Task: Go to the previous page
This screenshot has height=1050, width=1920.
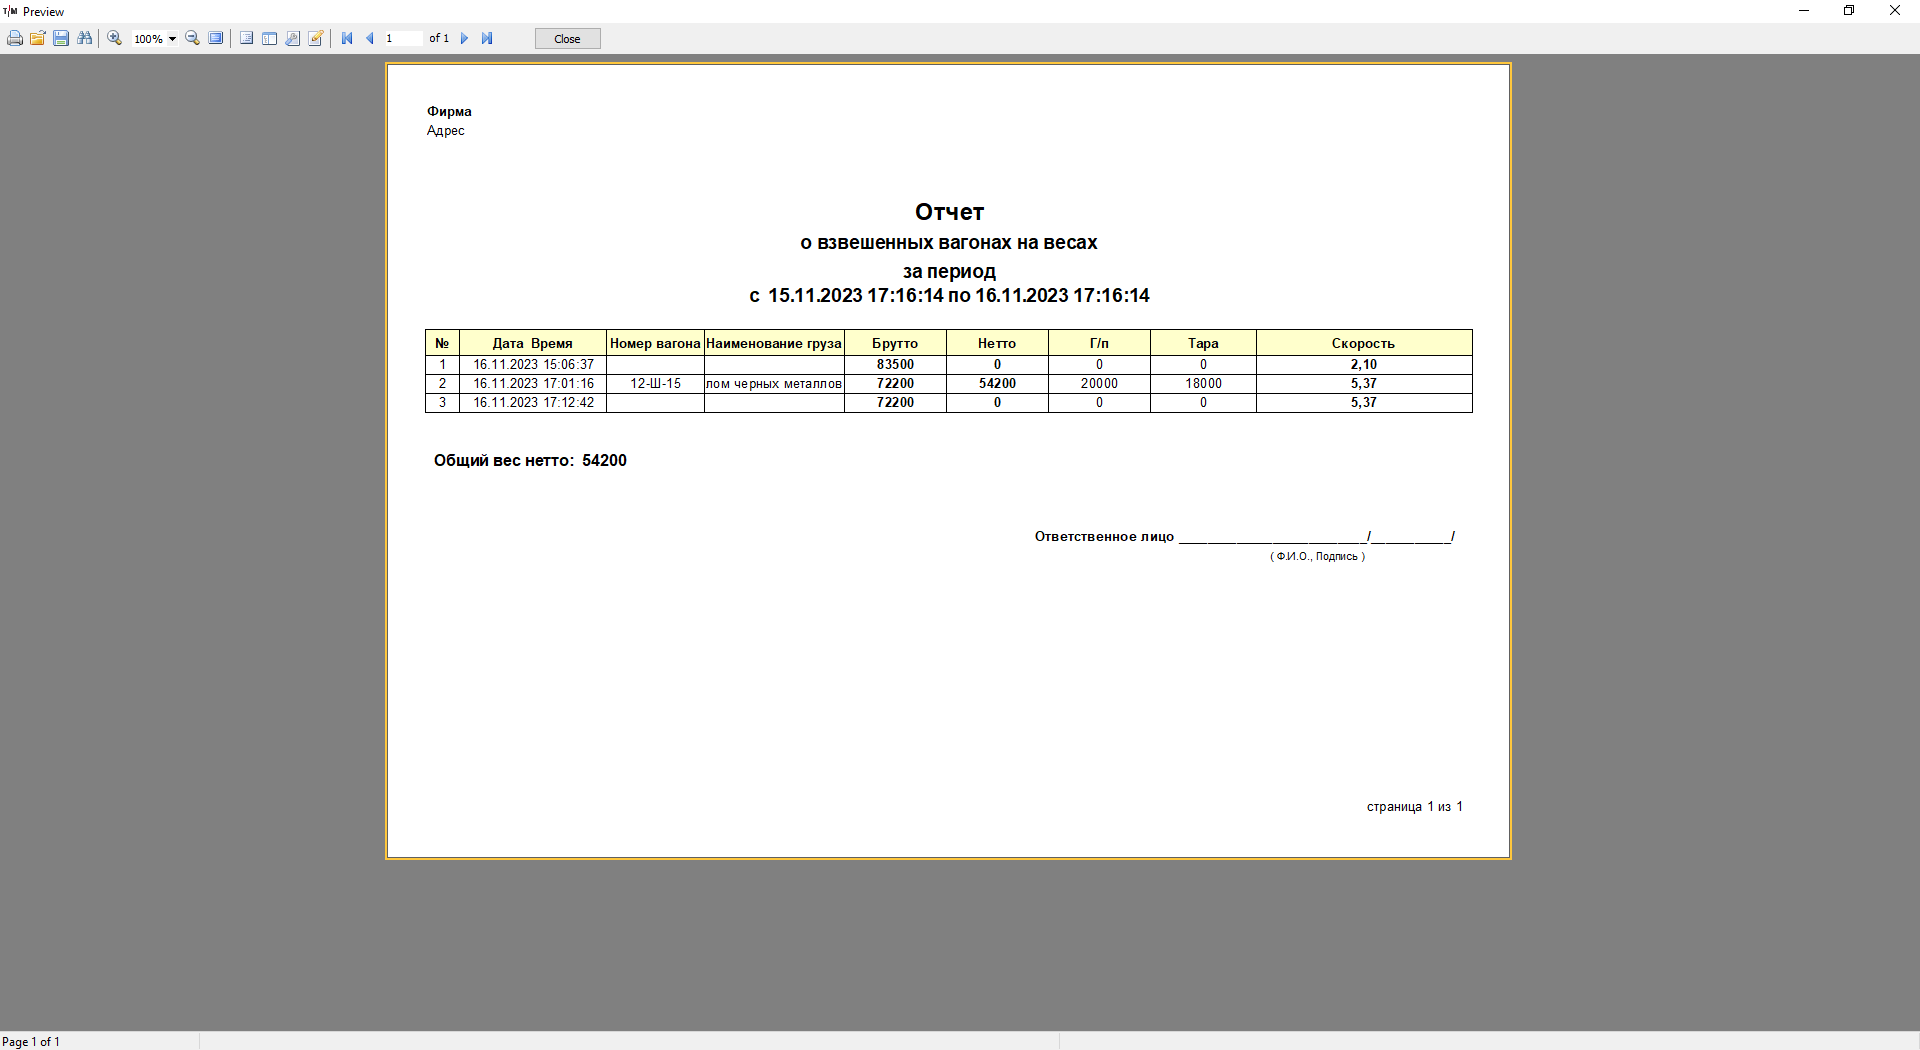Action: [370, 39]
